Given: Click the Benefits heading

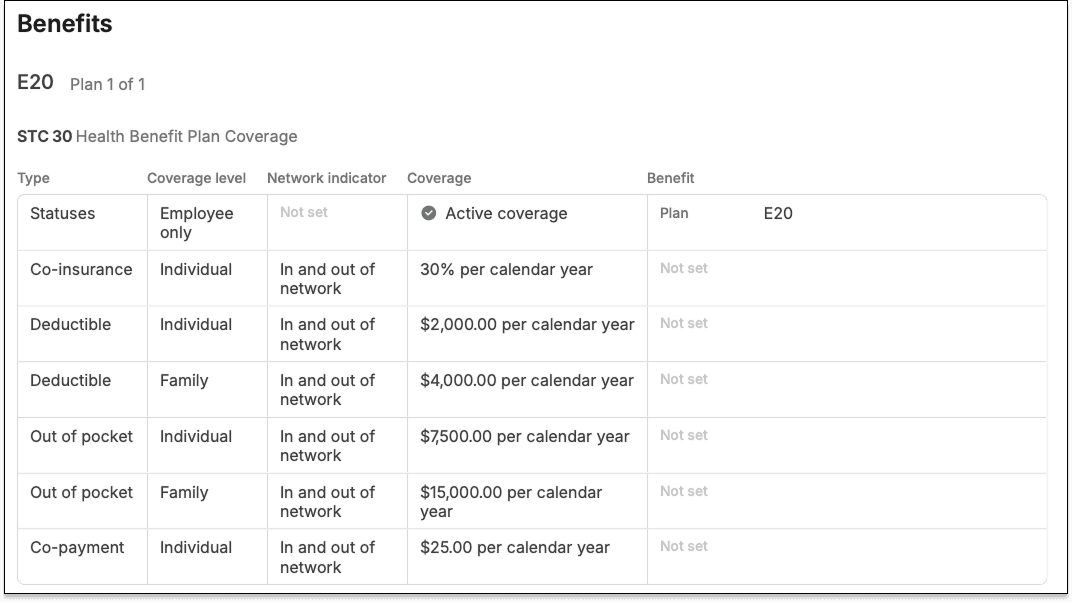Looking at the screenshot, I should pos(65,24).
